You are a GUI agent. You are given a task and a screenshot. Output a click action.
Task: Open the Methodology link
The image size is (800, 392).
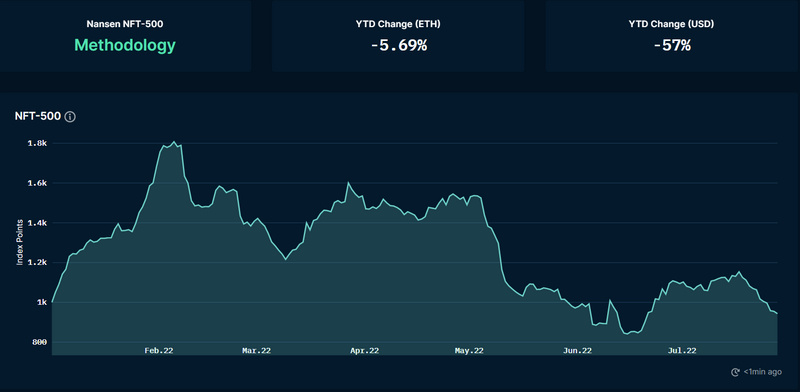(125, 45)
